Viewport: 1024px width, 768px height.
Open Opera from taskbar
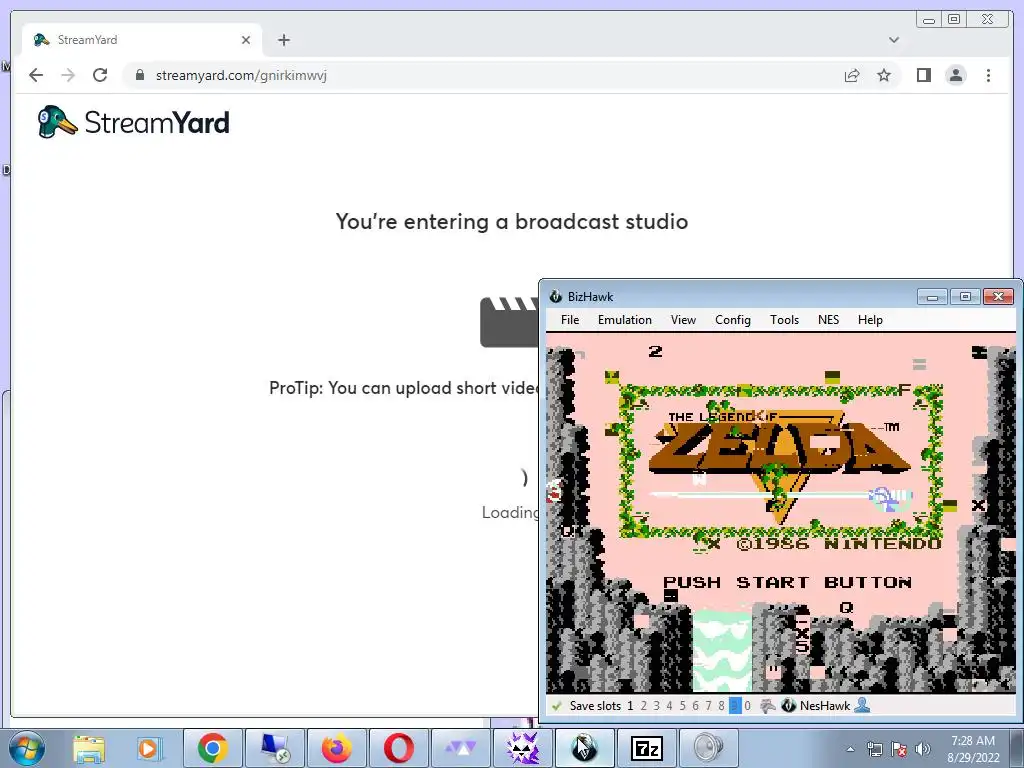pos(398,748)
